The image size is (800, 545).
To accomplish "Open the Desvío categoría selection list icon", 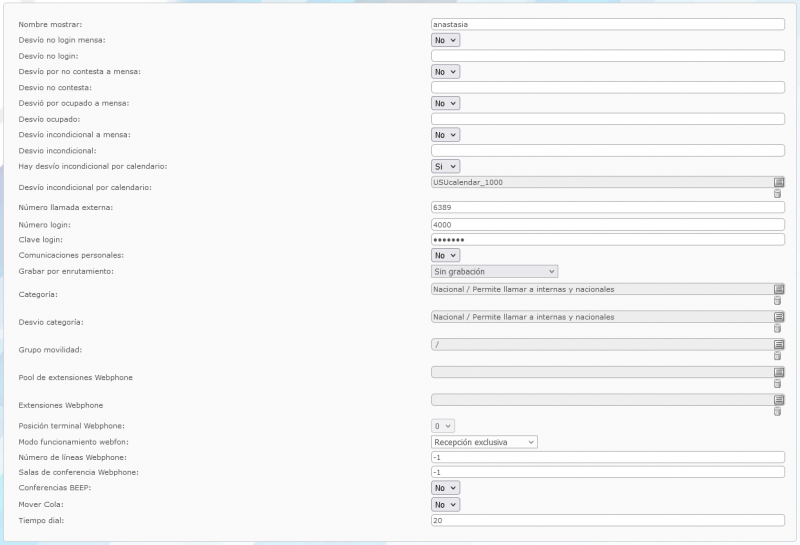I will (778, 317).
